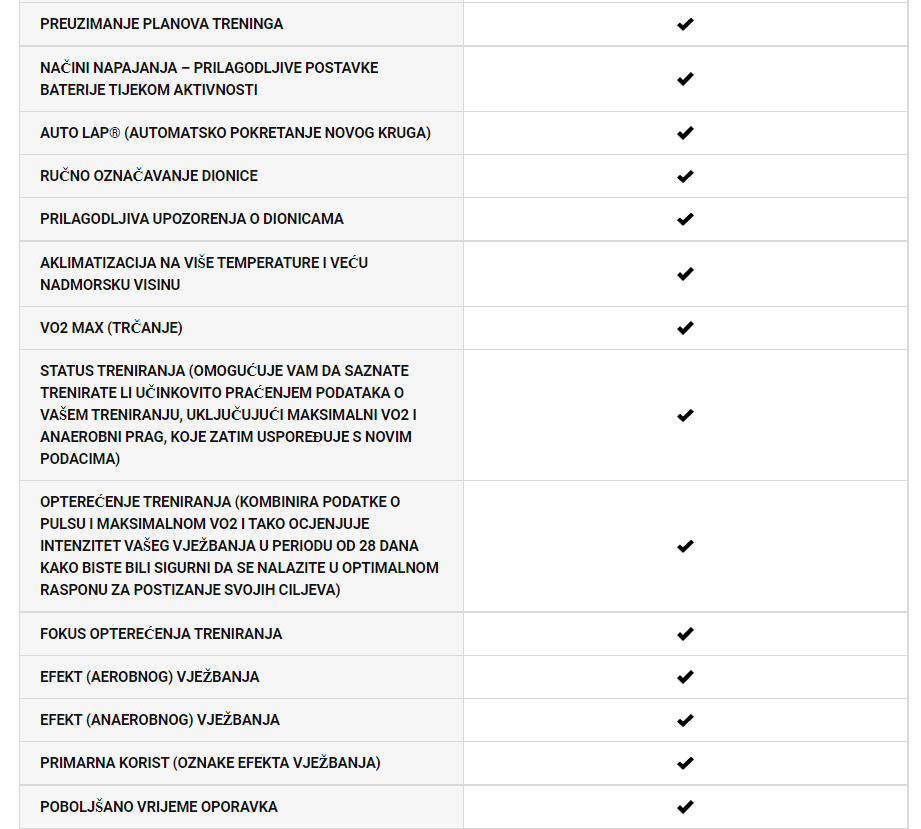Select the Auto Lap row checkmark

point(685,133)
